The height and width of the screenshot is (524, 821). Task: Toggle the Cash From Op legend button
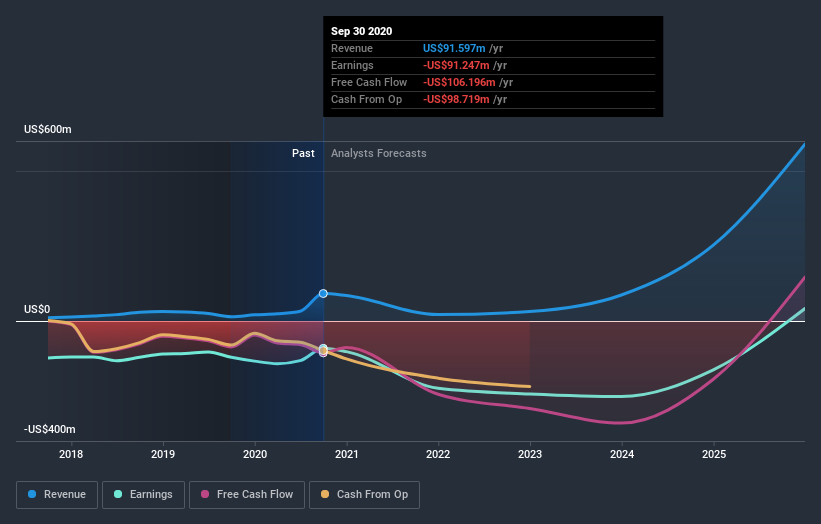tap(364, 495)
